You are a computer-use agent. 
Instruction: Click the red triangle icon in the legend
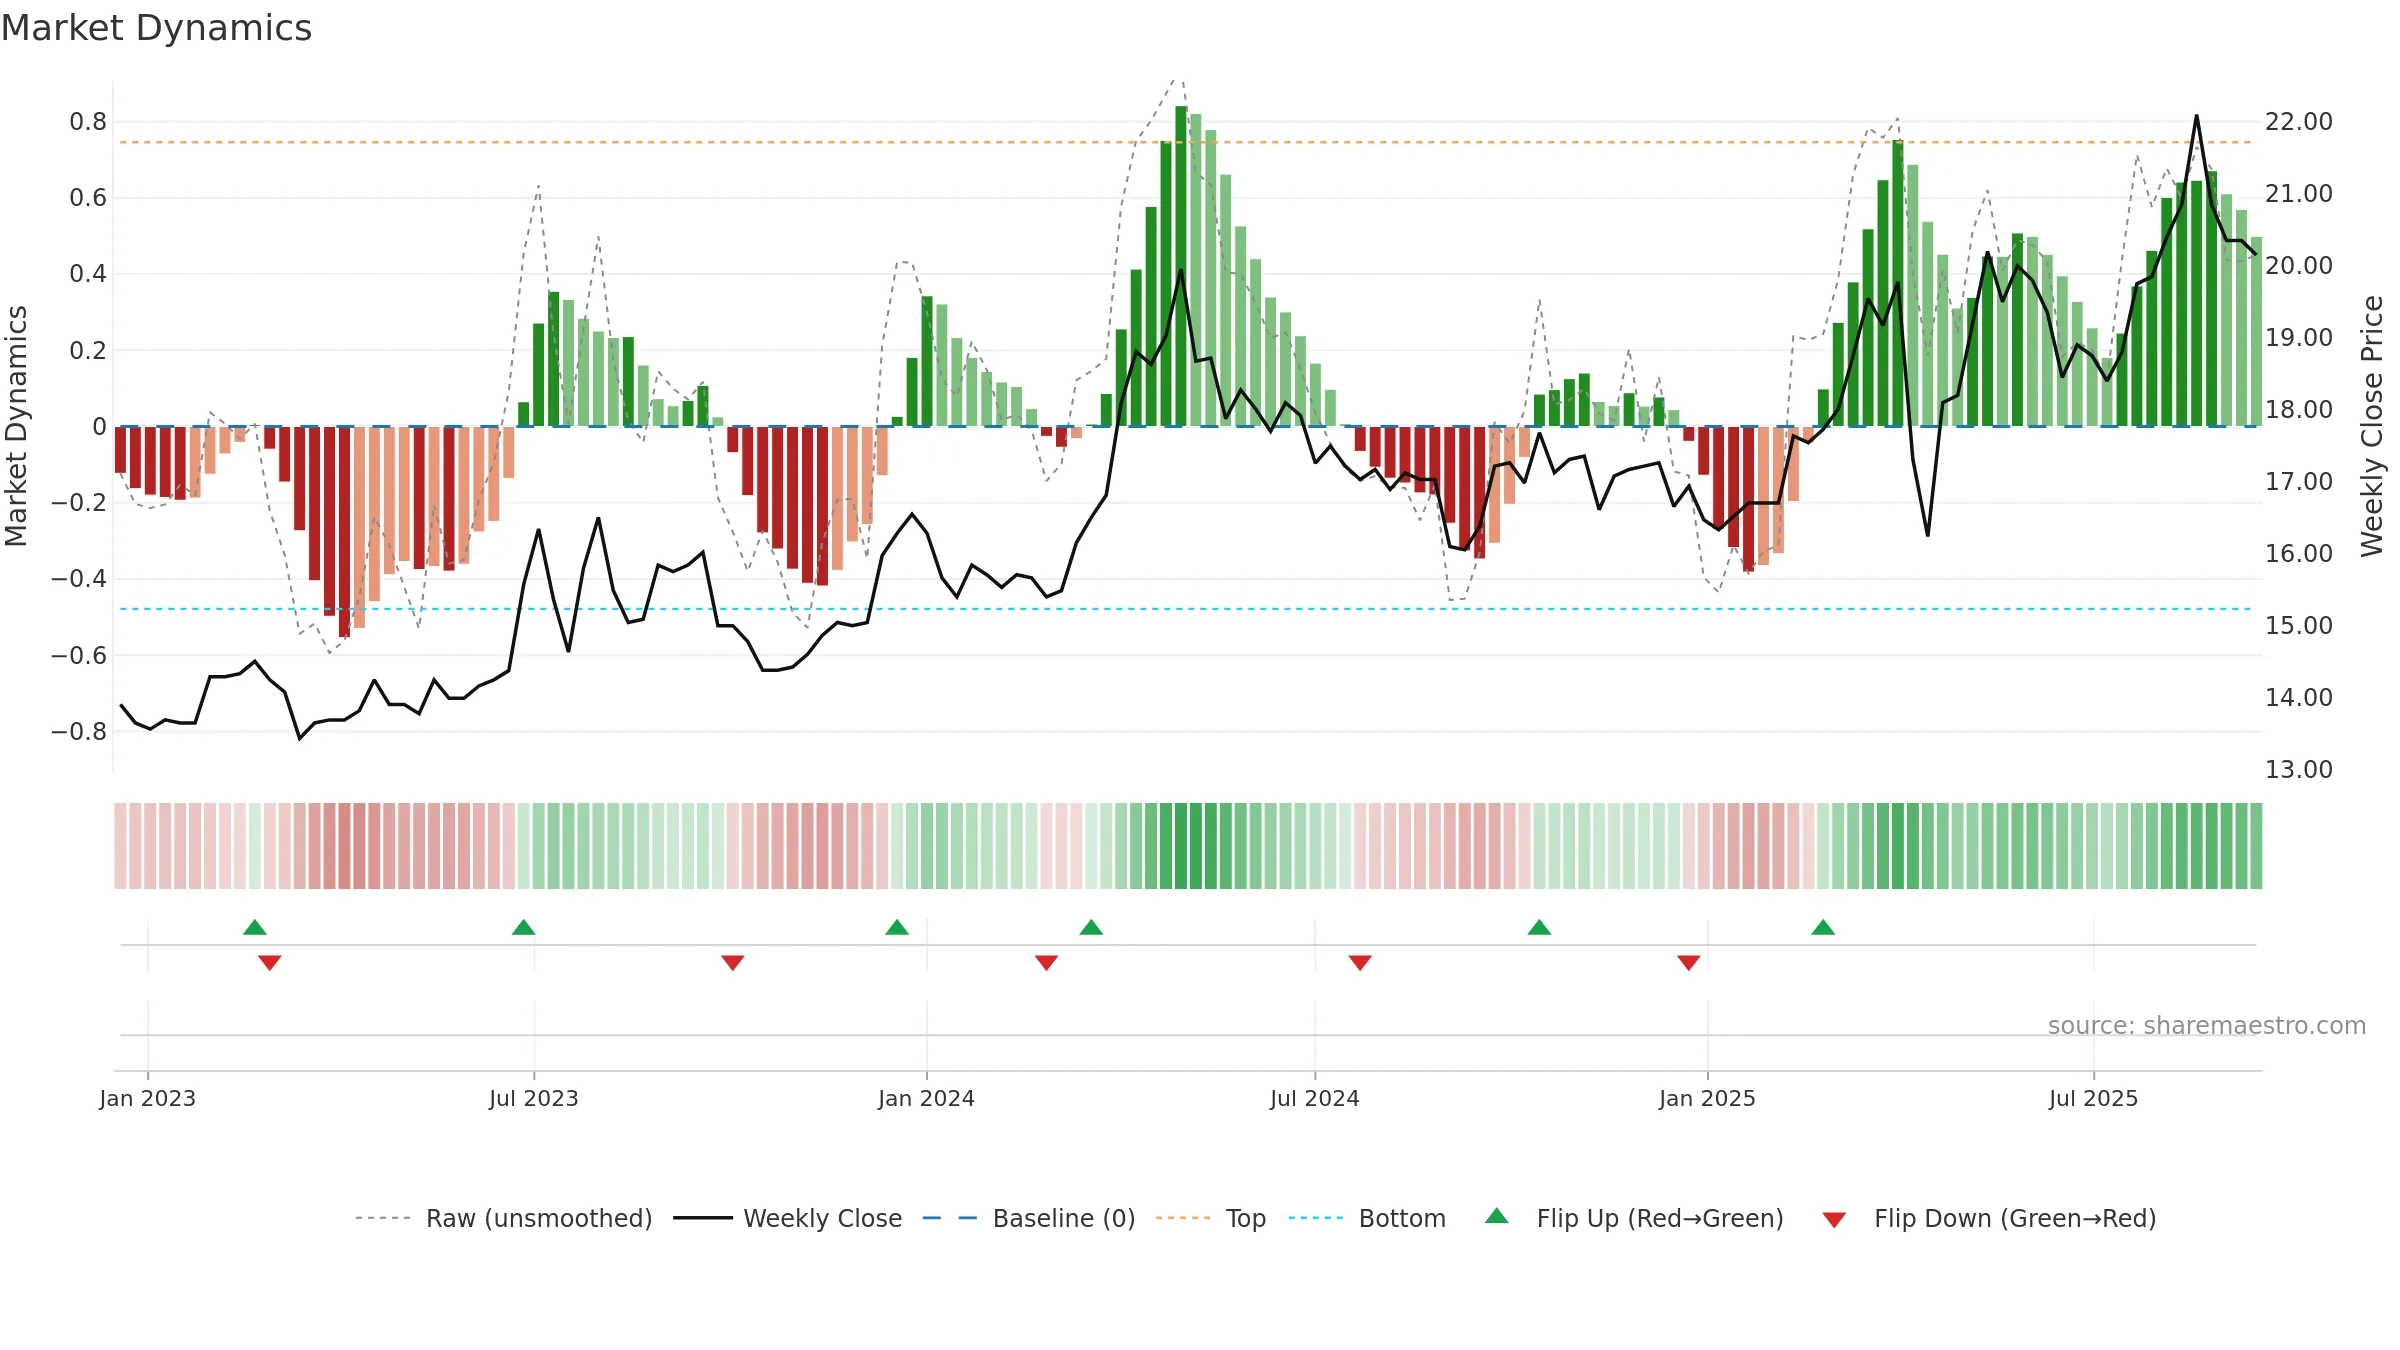tap(1834, 1220)
